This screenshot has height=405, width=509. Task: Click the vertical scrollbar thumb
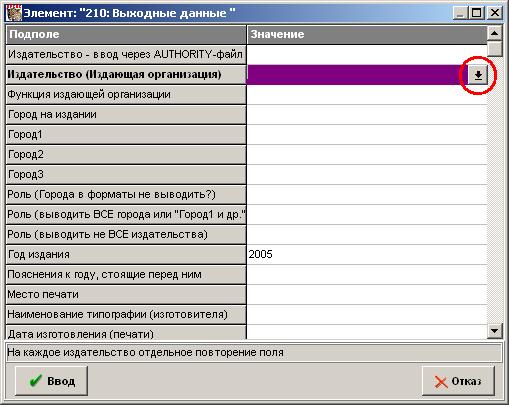pyautogui.click(x=495, y=49)
